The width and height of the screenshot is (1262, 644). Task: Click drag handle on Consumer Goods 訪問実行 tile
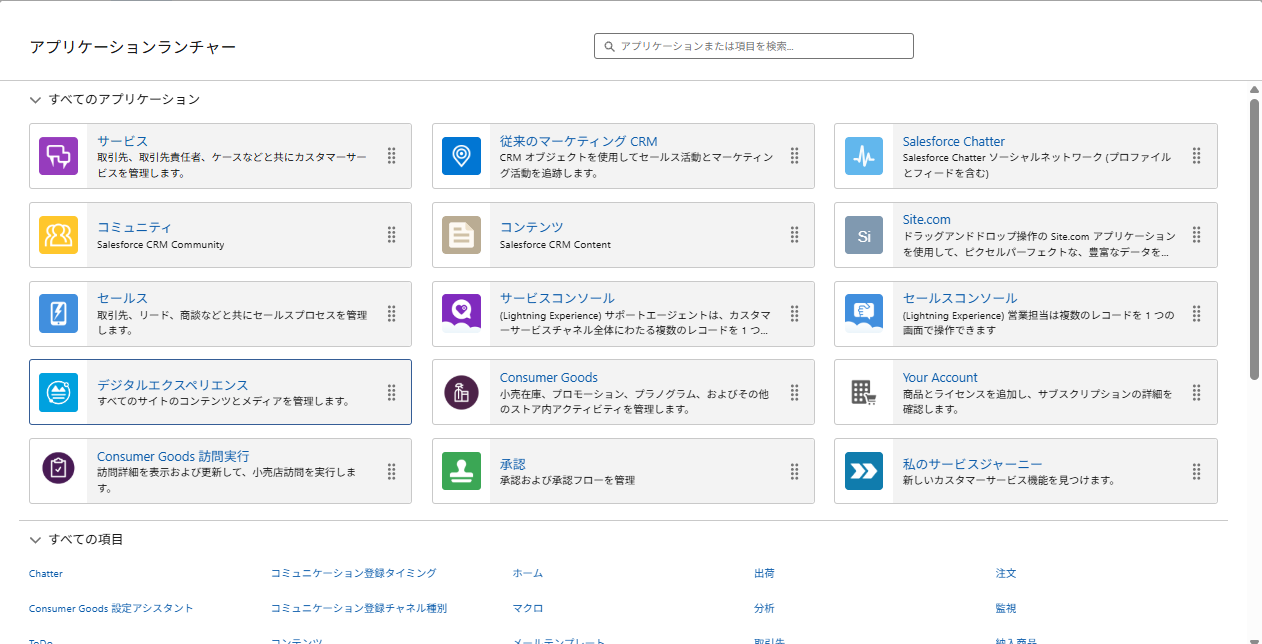click(392, 470)
